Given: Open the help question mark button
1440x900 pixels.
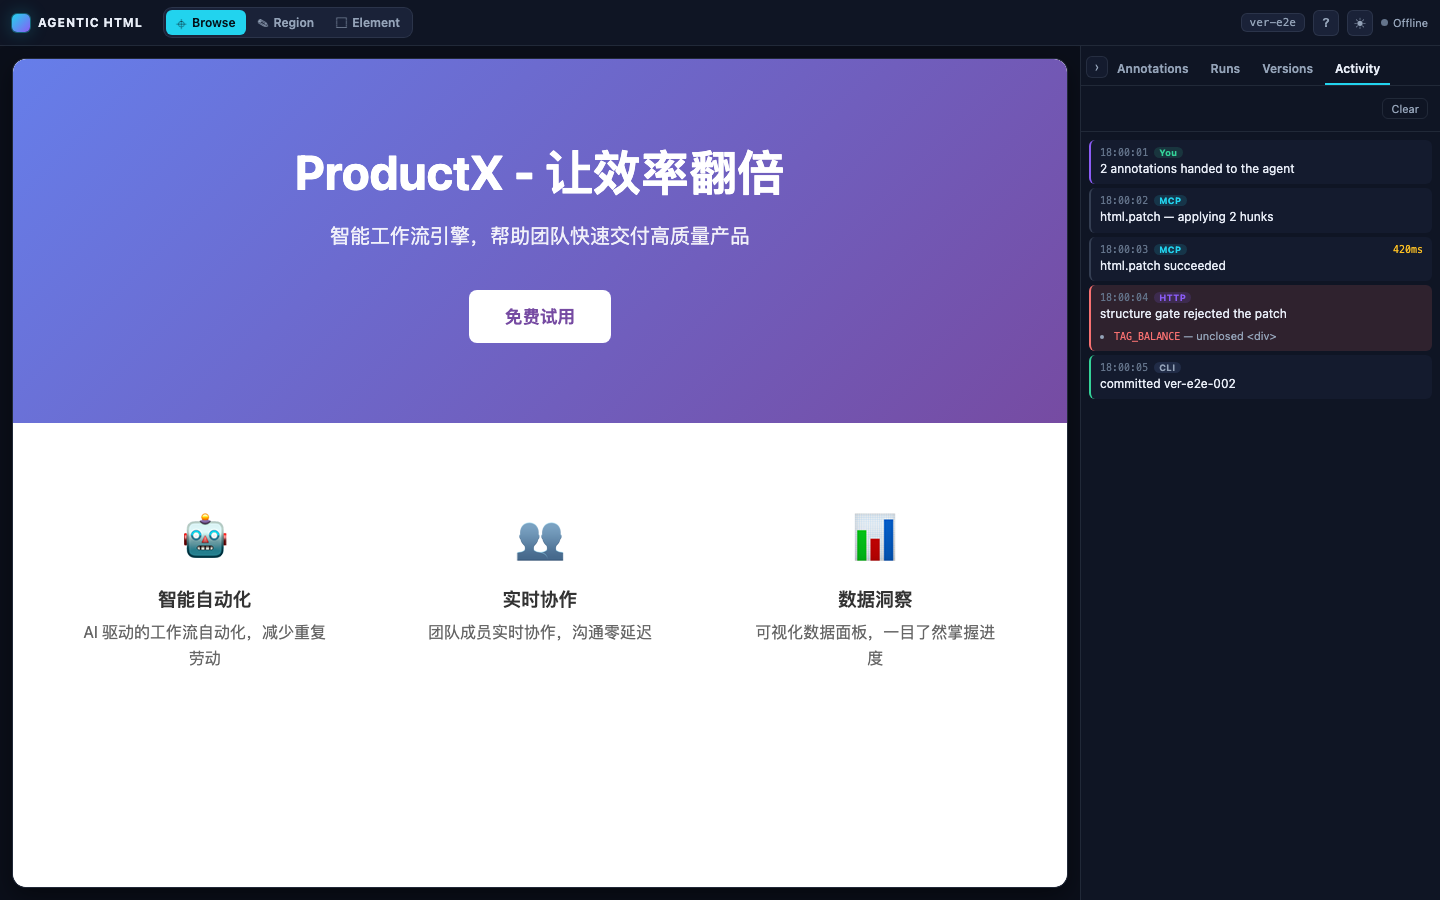Looking at the screenshot, I should 1326,23.
